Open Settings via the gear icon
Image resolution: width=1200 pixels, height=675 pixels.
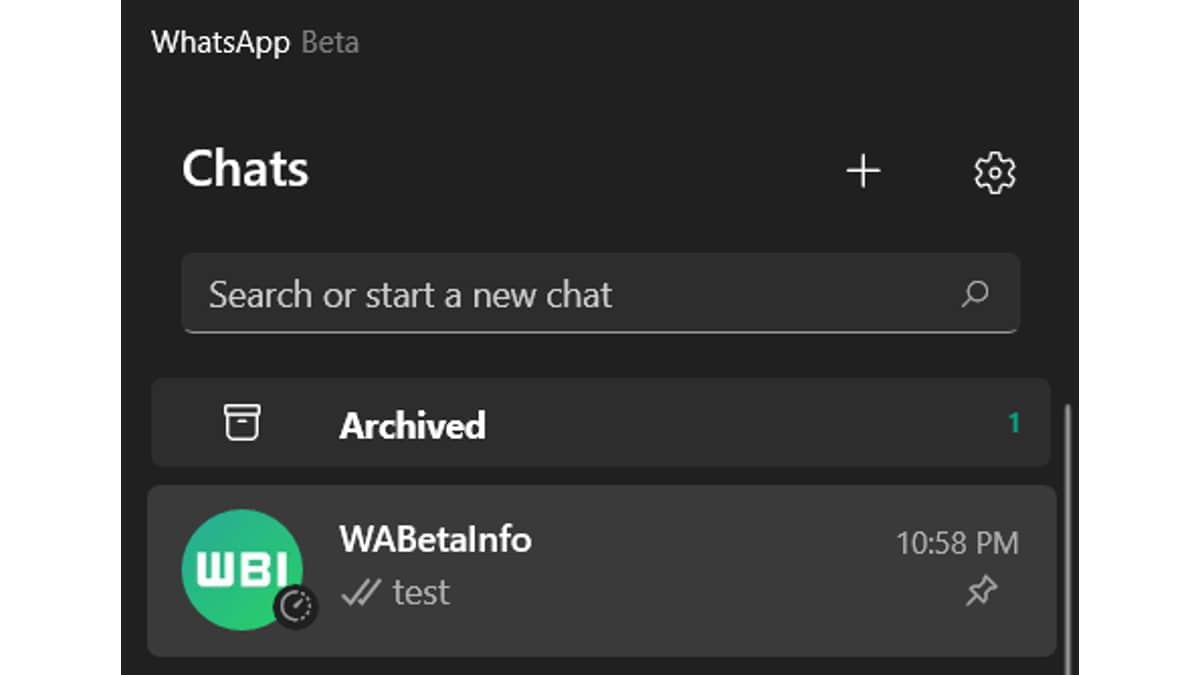pyautogui.click(x=994, y=173)
